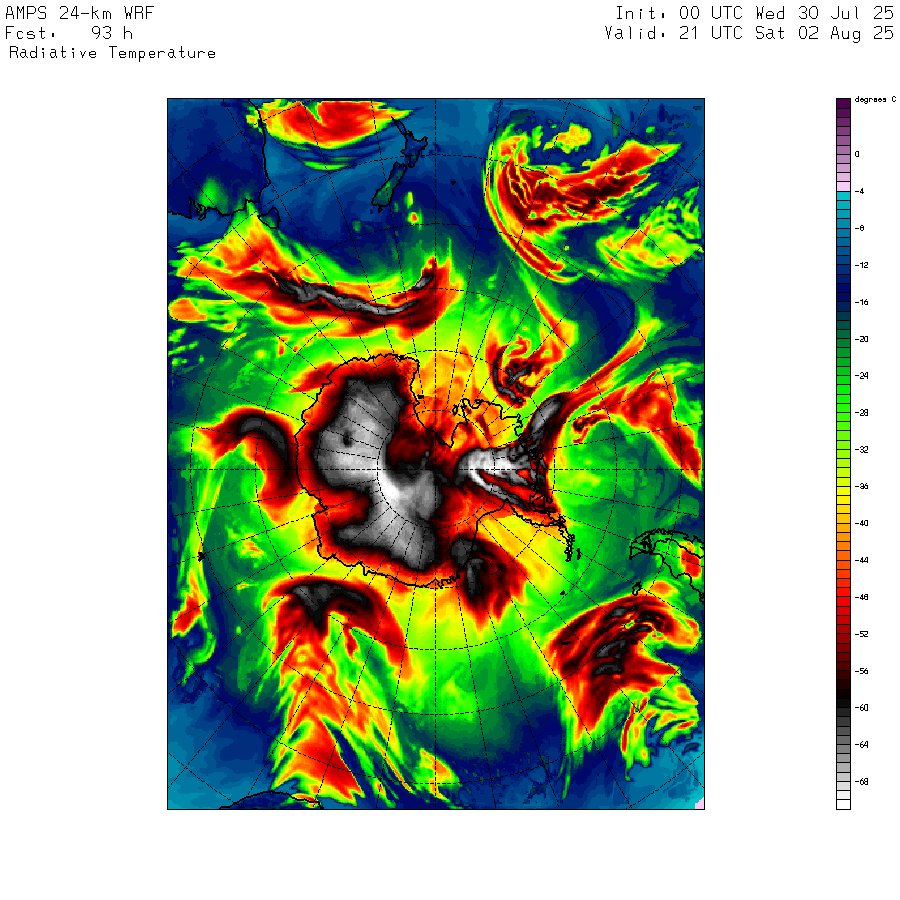The width and height of the screenshot is (900, 900).
Task: Click the 'Valid: 21 UTC Sat 02 Aug 25' line
Action: tap(749, 33)
